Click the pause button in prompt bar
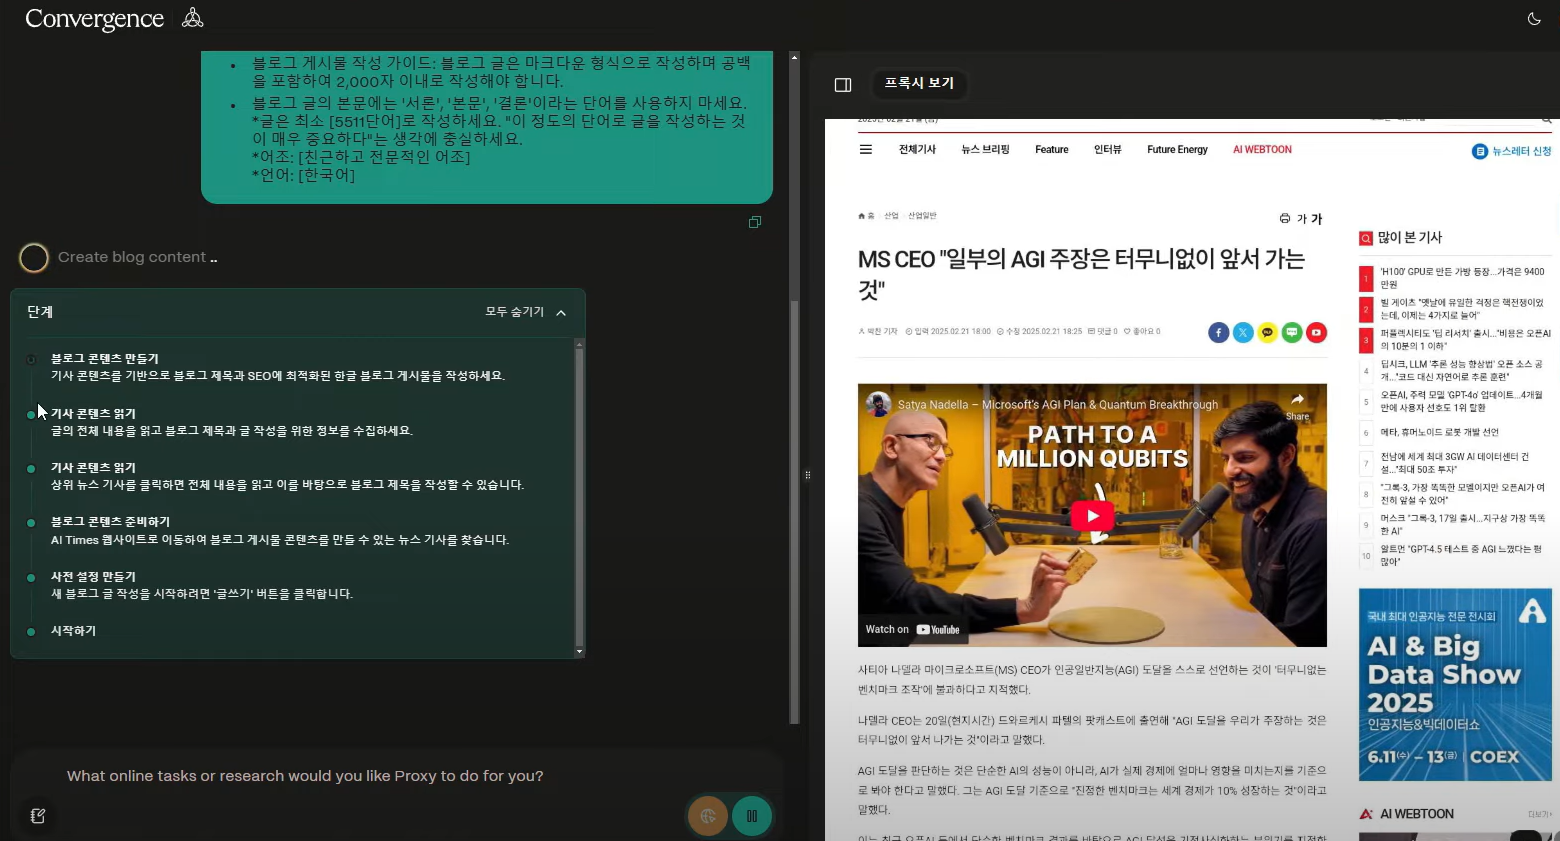The height and width of the screenshot is (841, 1560). click(752, 816)
